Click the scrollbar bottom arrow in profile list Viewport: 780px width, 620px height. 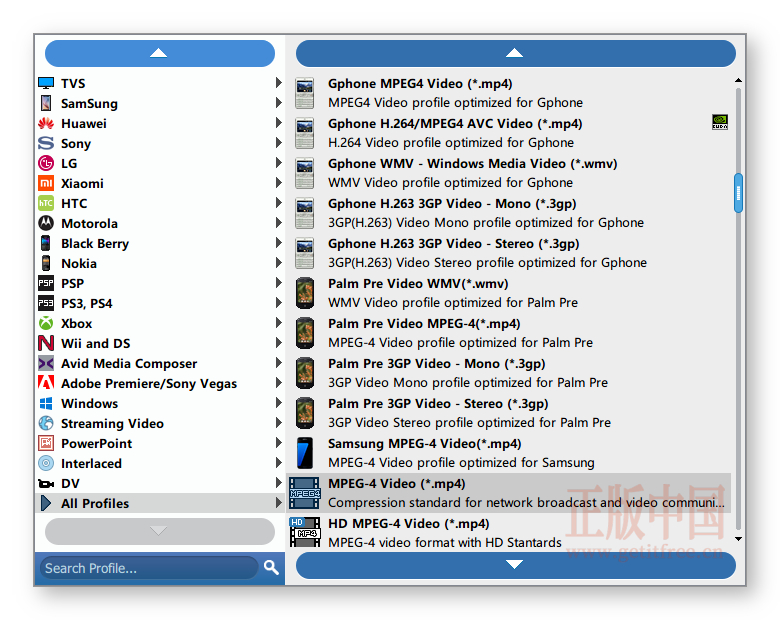click(x=738, y=539)
